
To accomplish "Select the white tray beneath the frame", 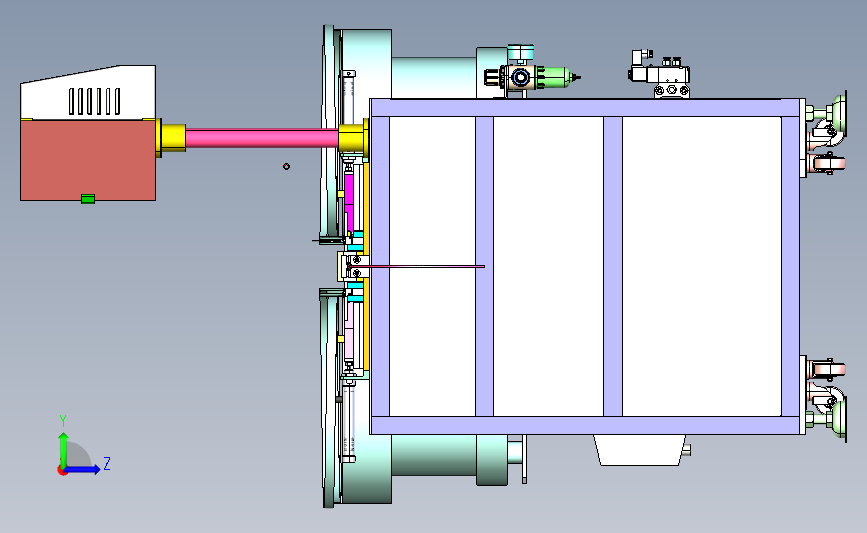I will coord(640,450).
